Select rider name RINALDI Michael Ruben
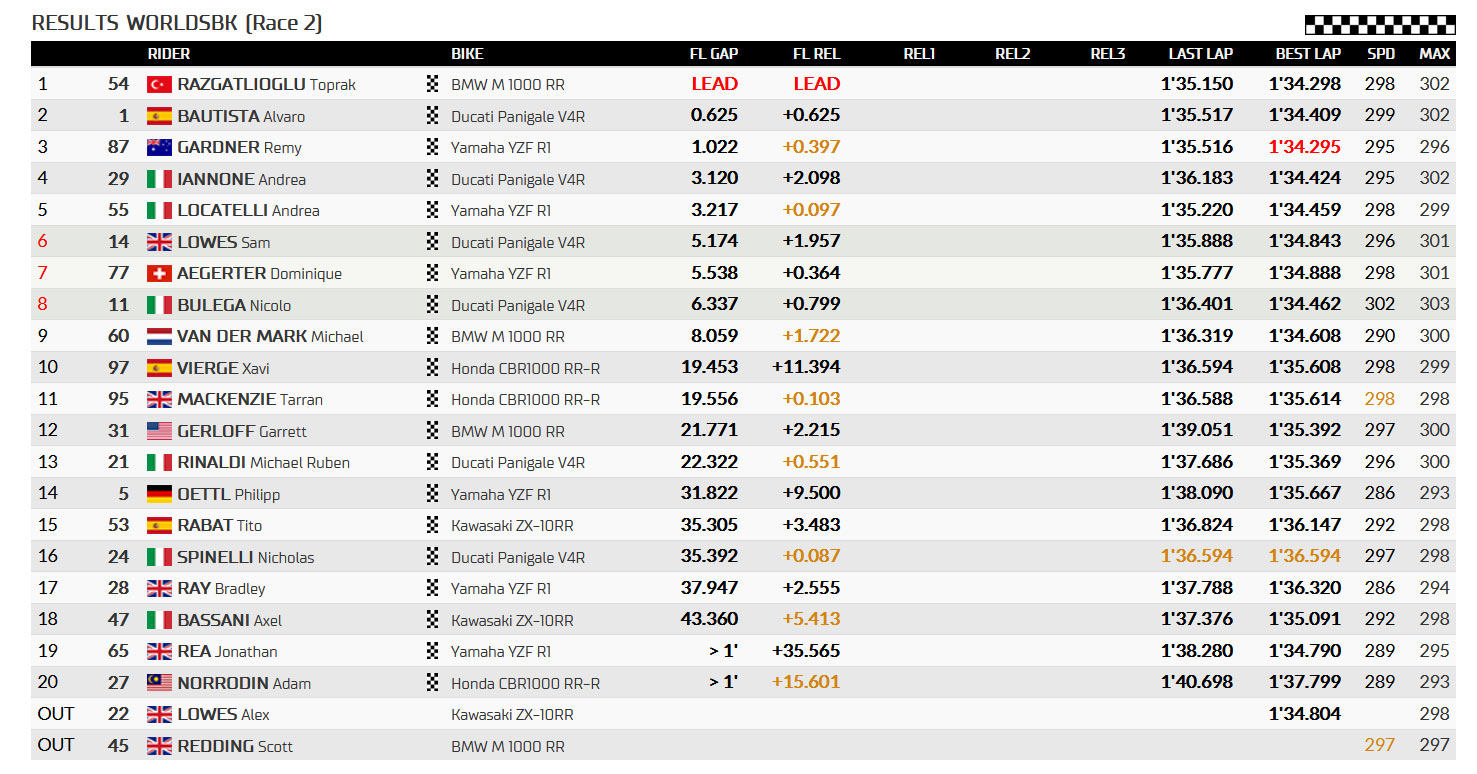Viewport: 1477px width, 774px height. 263,463
